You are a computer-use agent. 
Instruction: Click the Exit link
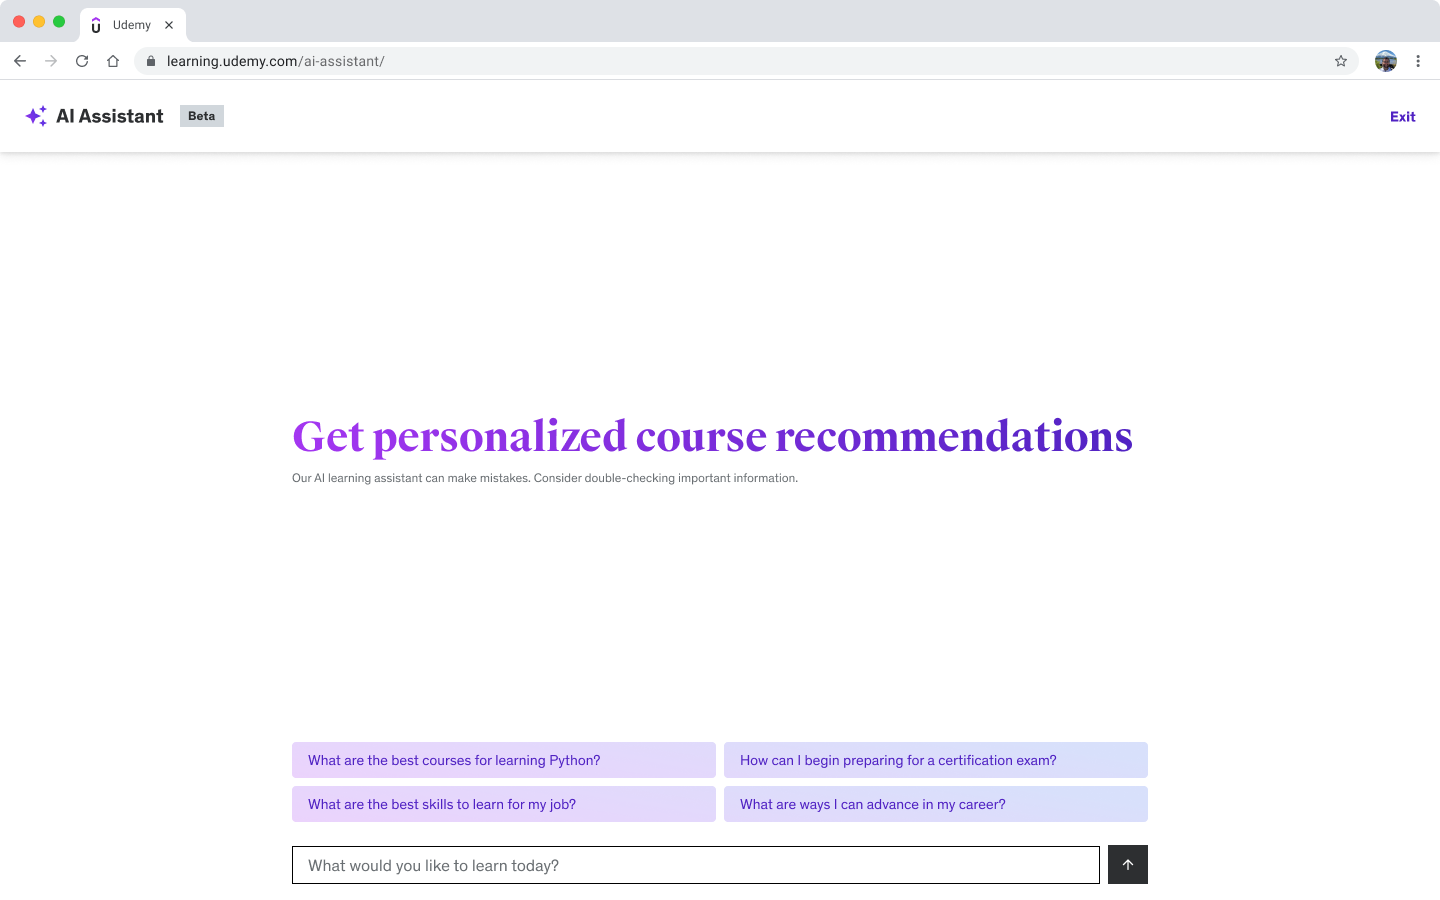[x=1402, y=117]
